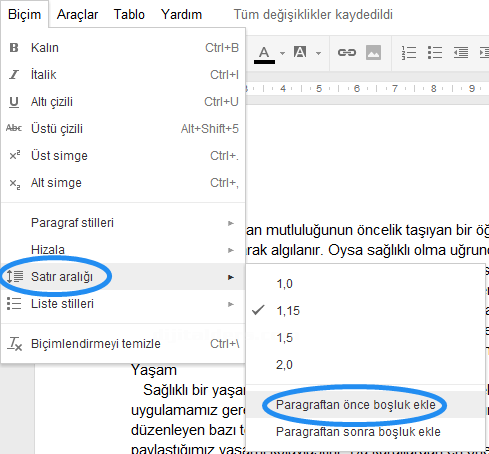Open the Yardım menu

pyautogui.click(x=182, y=14)
